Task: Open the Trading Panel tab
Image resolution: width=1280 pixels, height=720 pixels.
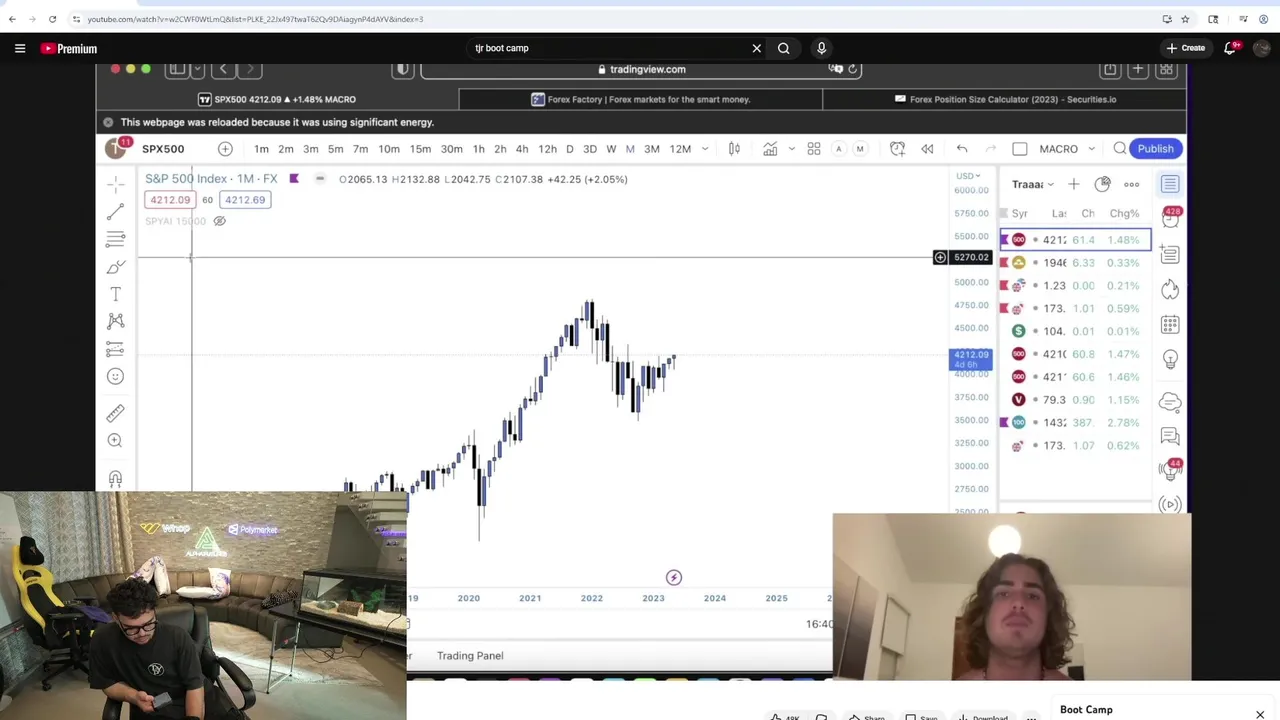Action: pyautogui.click(x=470, y=656)
